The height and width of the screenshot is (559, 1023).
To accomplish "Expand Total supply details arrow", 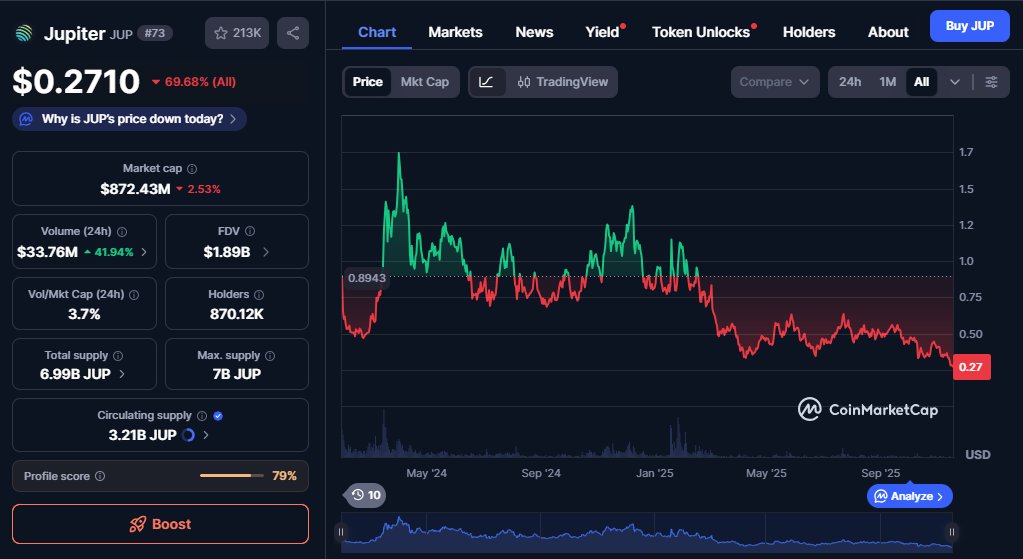I will coord(122,374).
